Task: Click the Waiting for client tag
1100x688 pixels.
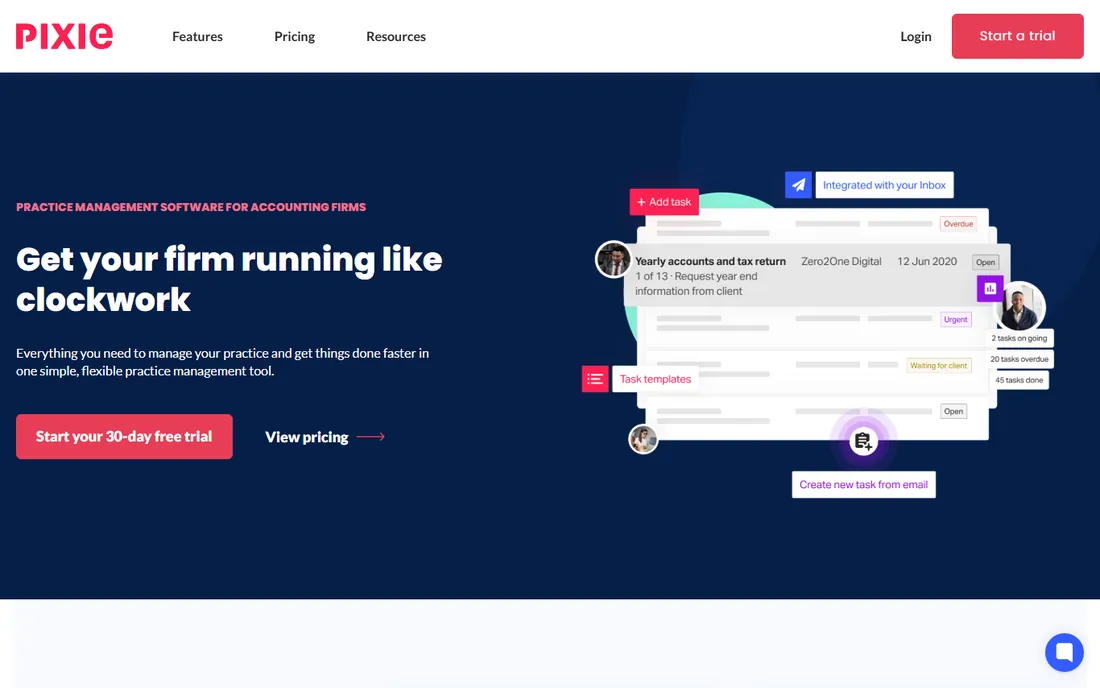Action: click(x=939, y=365)
